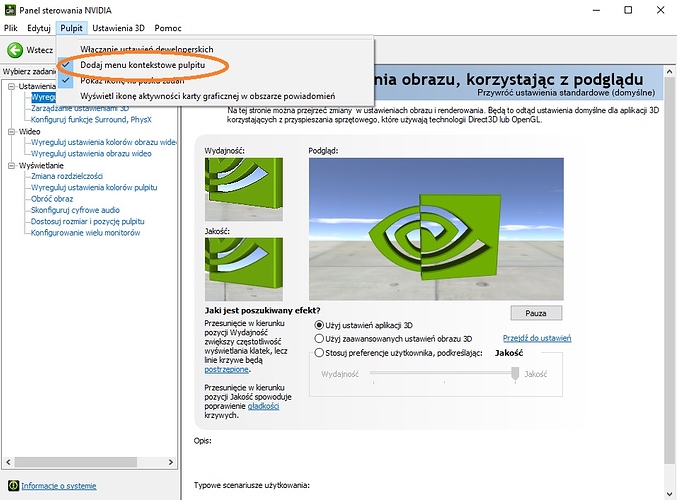Click the system info icon beside Informacje o systemie
This screenshot has height=500, width=677.
click(x=13, y=486)
